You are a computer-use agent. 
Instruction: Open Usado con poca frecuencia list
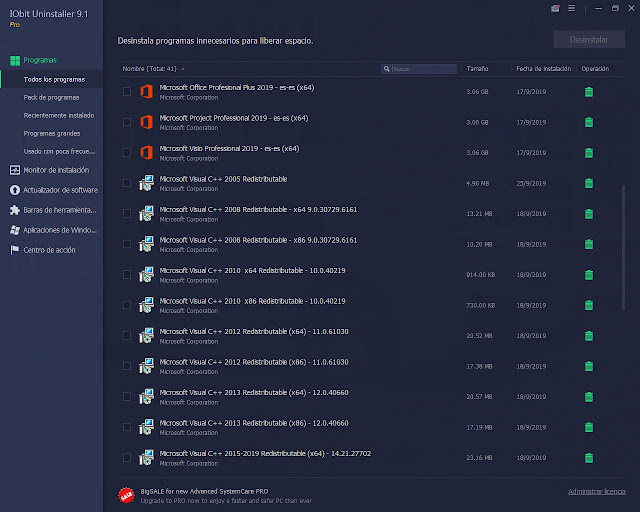[59, 151]
